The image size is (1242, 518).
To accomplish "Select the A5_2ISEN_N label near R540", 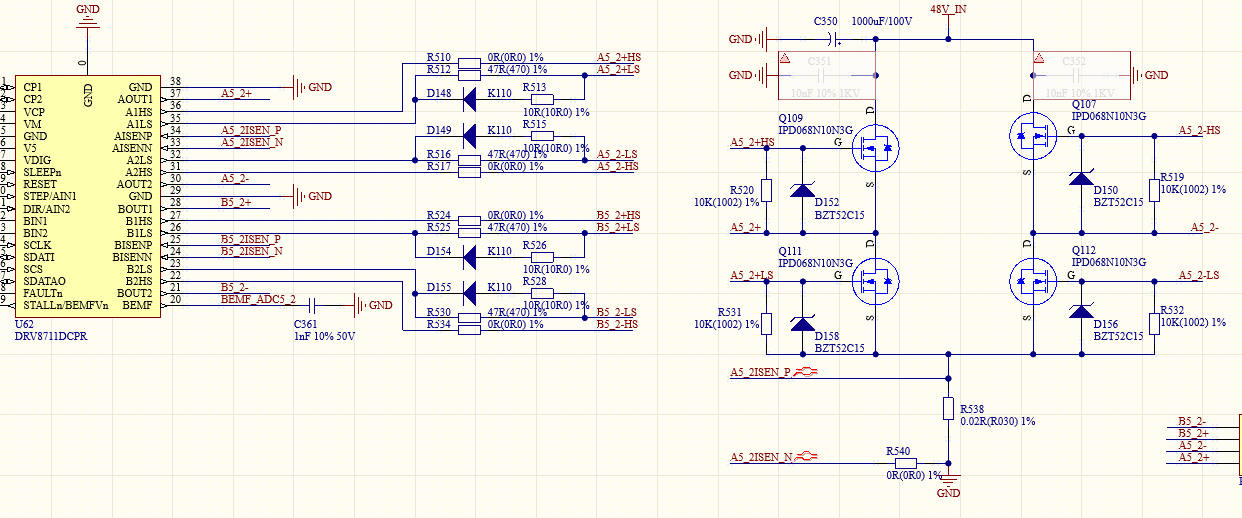I will coord(761,457).
